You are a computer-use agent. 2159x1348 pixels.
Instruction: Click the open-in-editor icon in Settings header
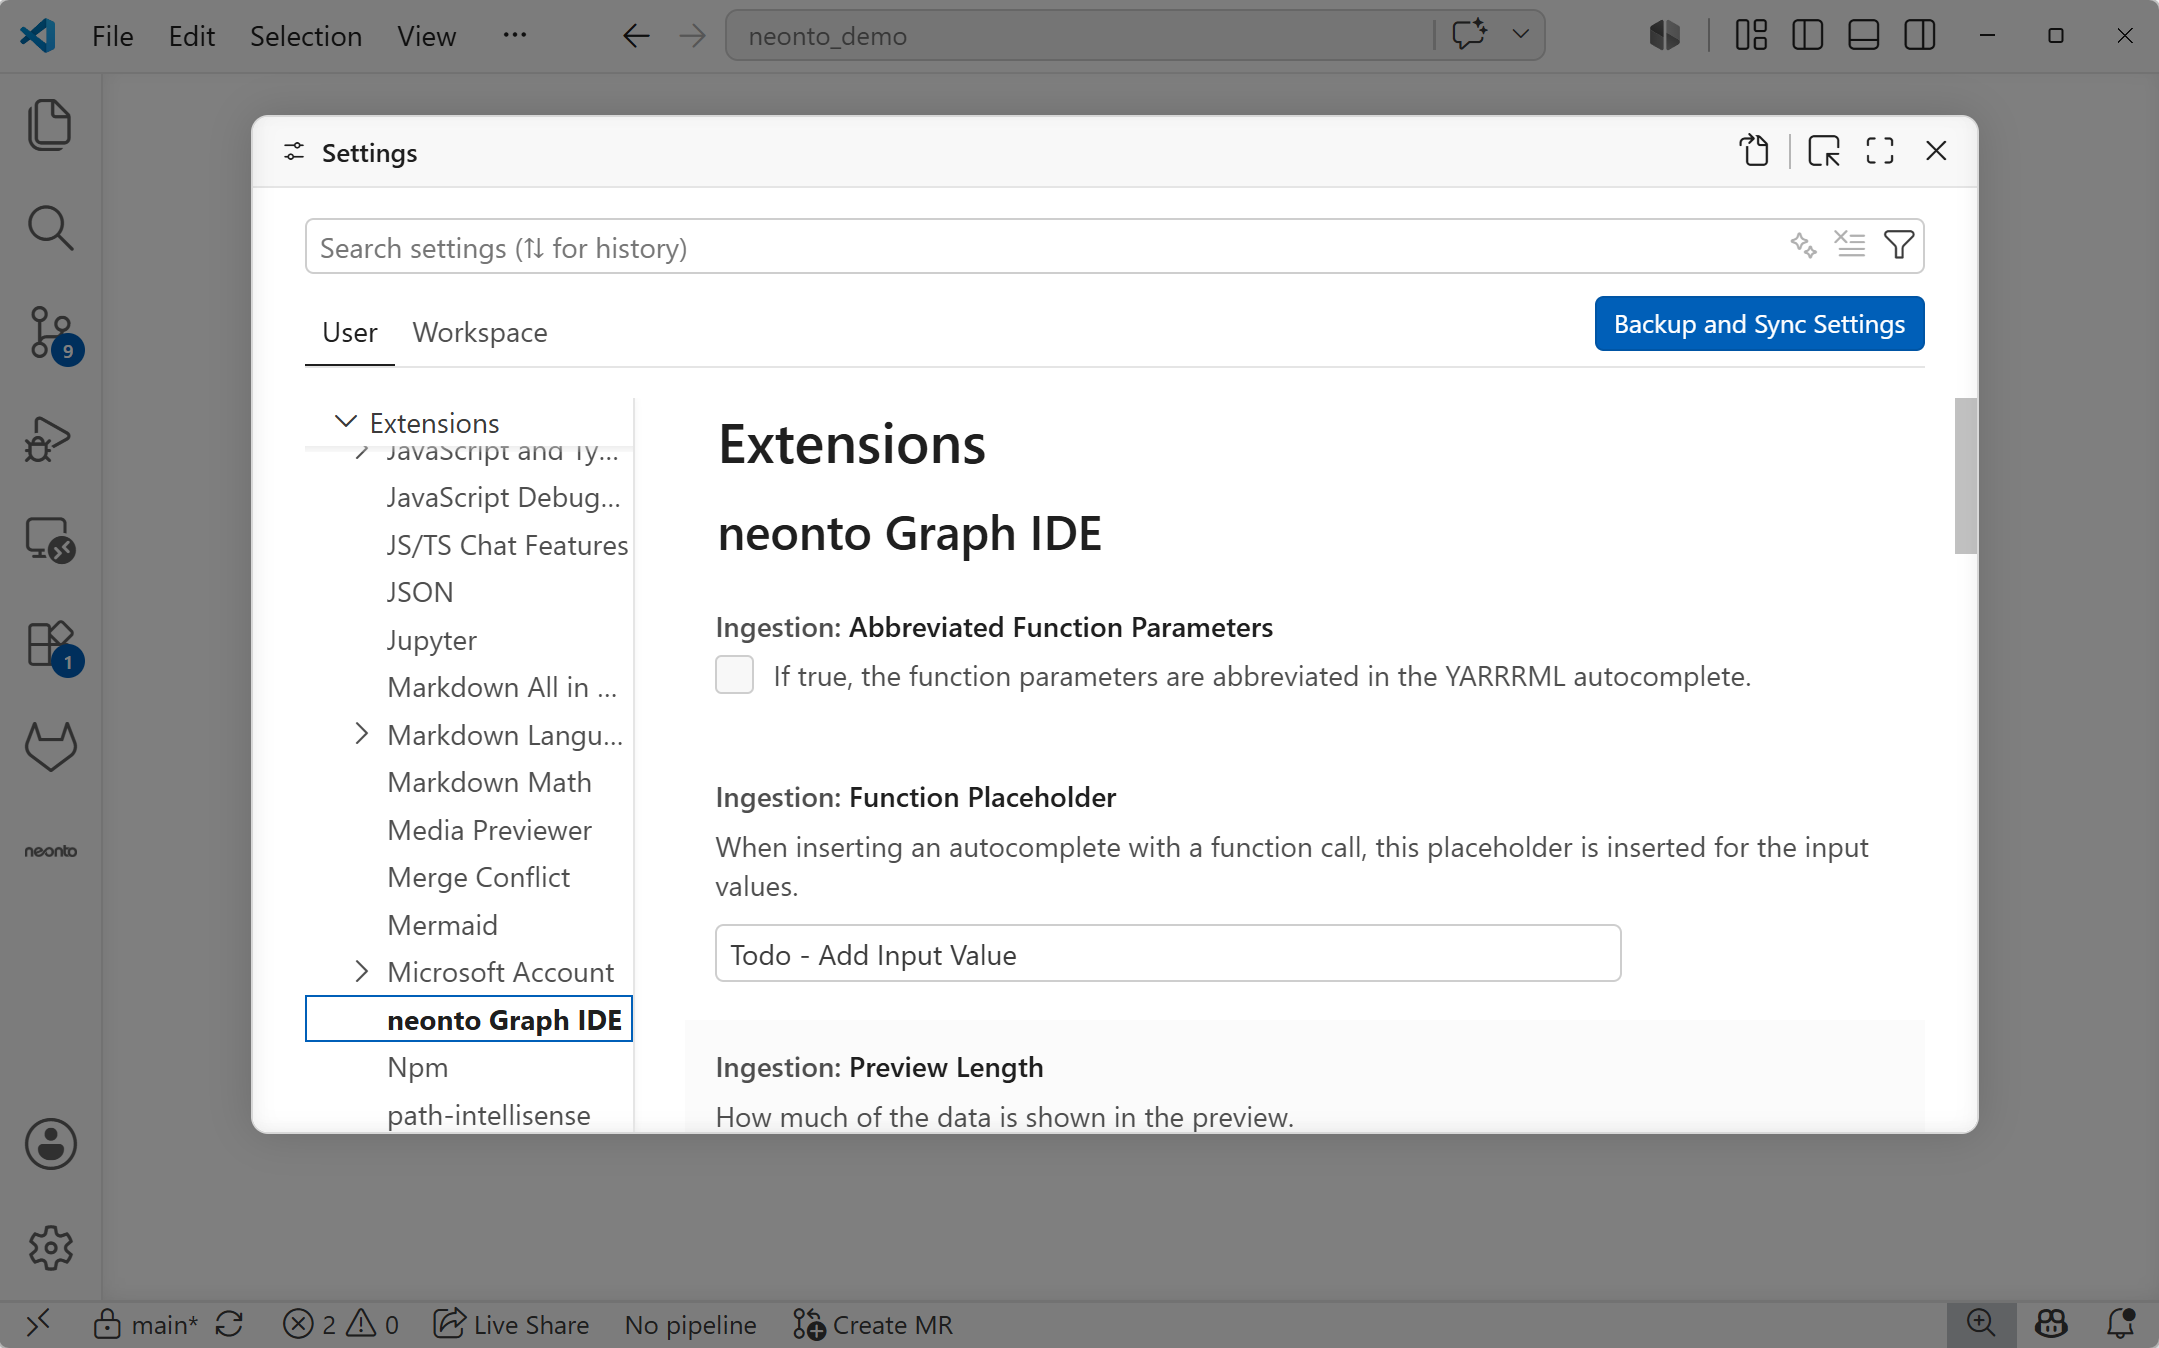pos(1824,151)
